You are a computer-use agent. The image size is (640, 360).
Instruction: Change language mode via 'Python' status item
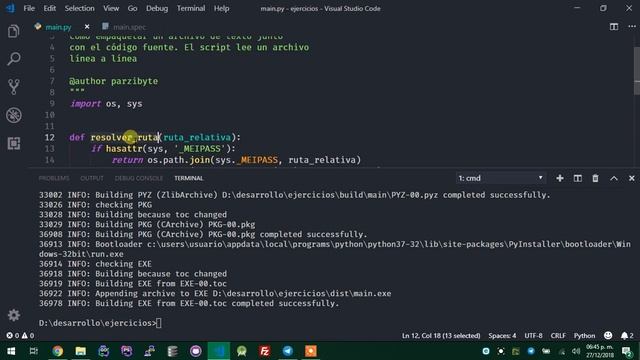(584, 336)
